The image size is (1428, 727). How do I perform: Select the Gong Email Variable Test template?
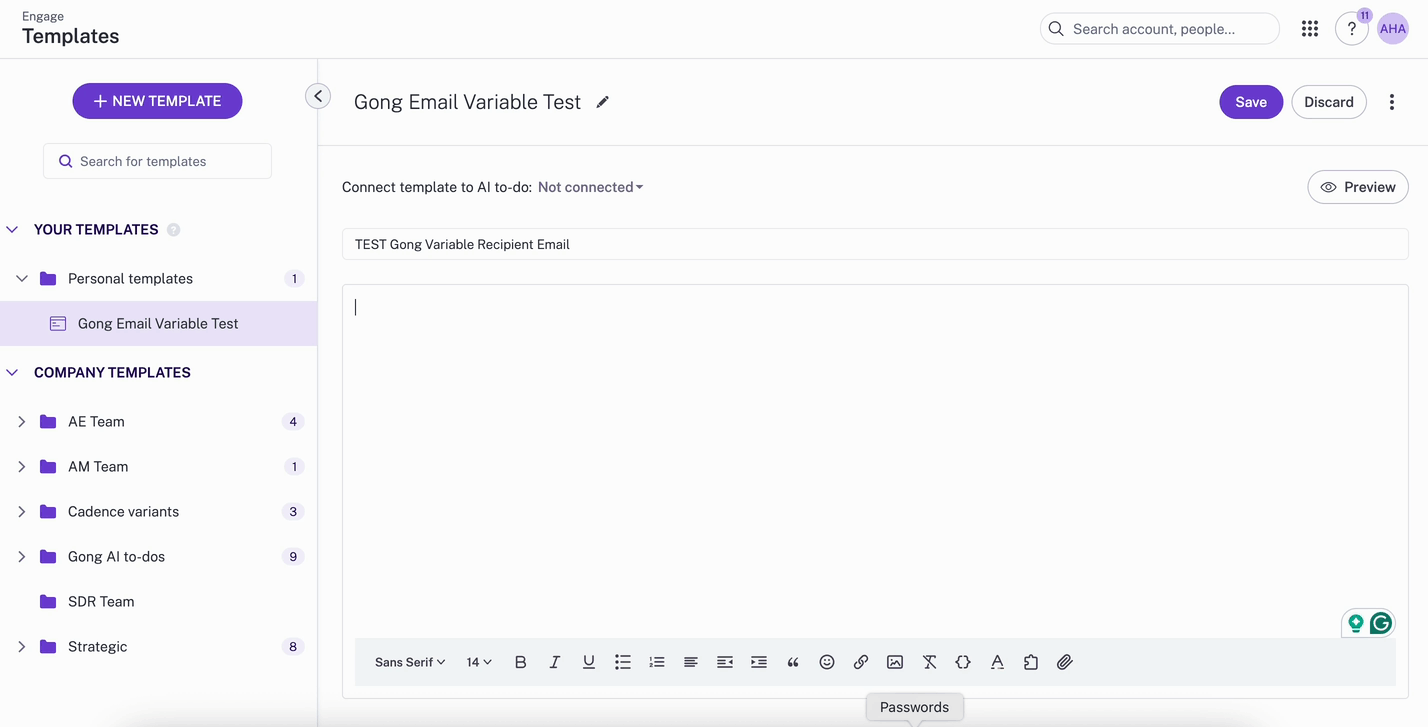click(158, 324)
